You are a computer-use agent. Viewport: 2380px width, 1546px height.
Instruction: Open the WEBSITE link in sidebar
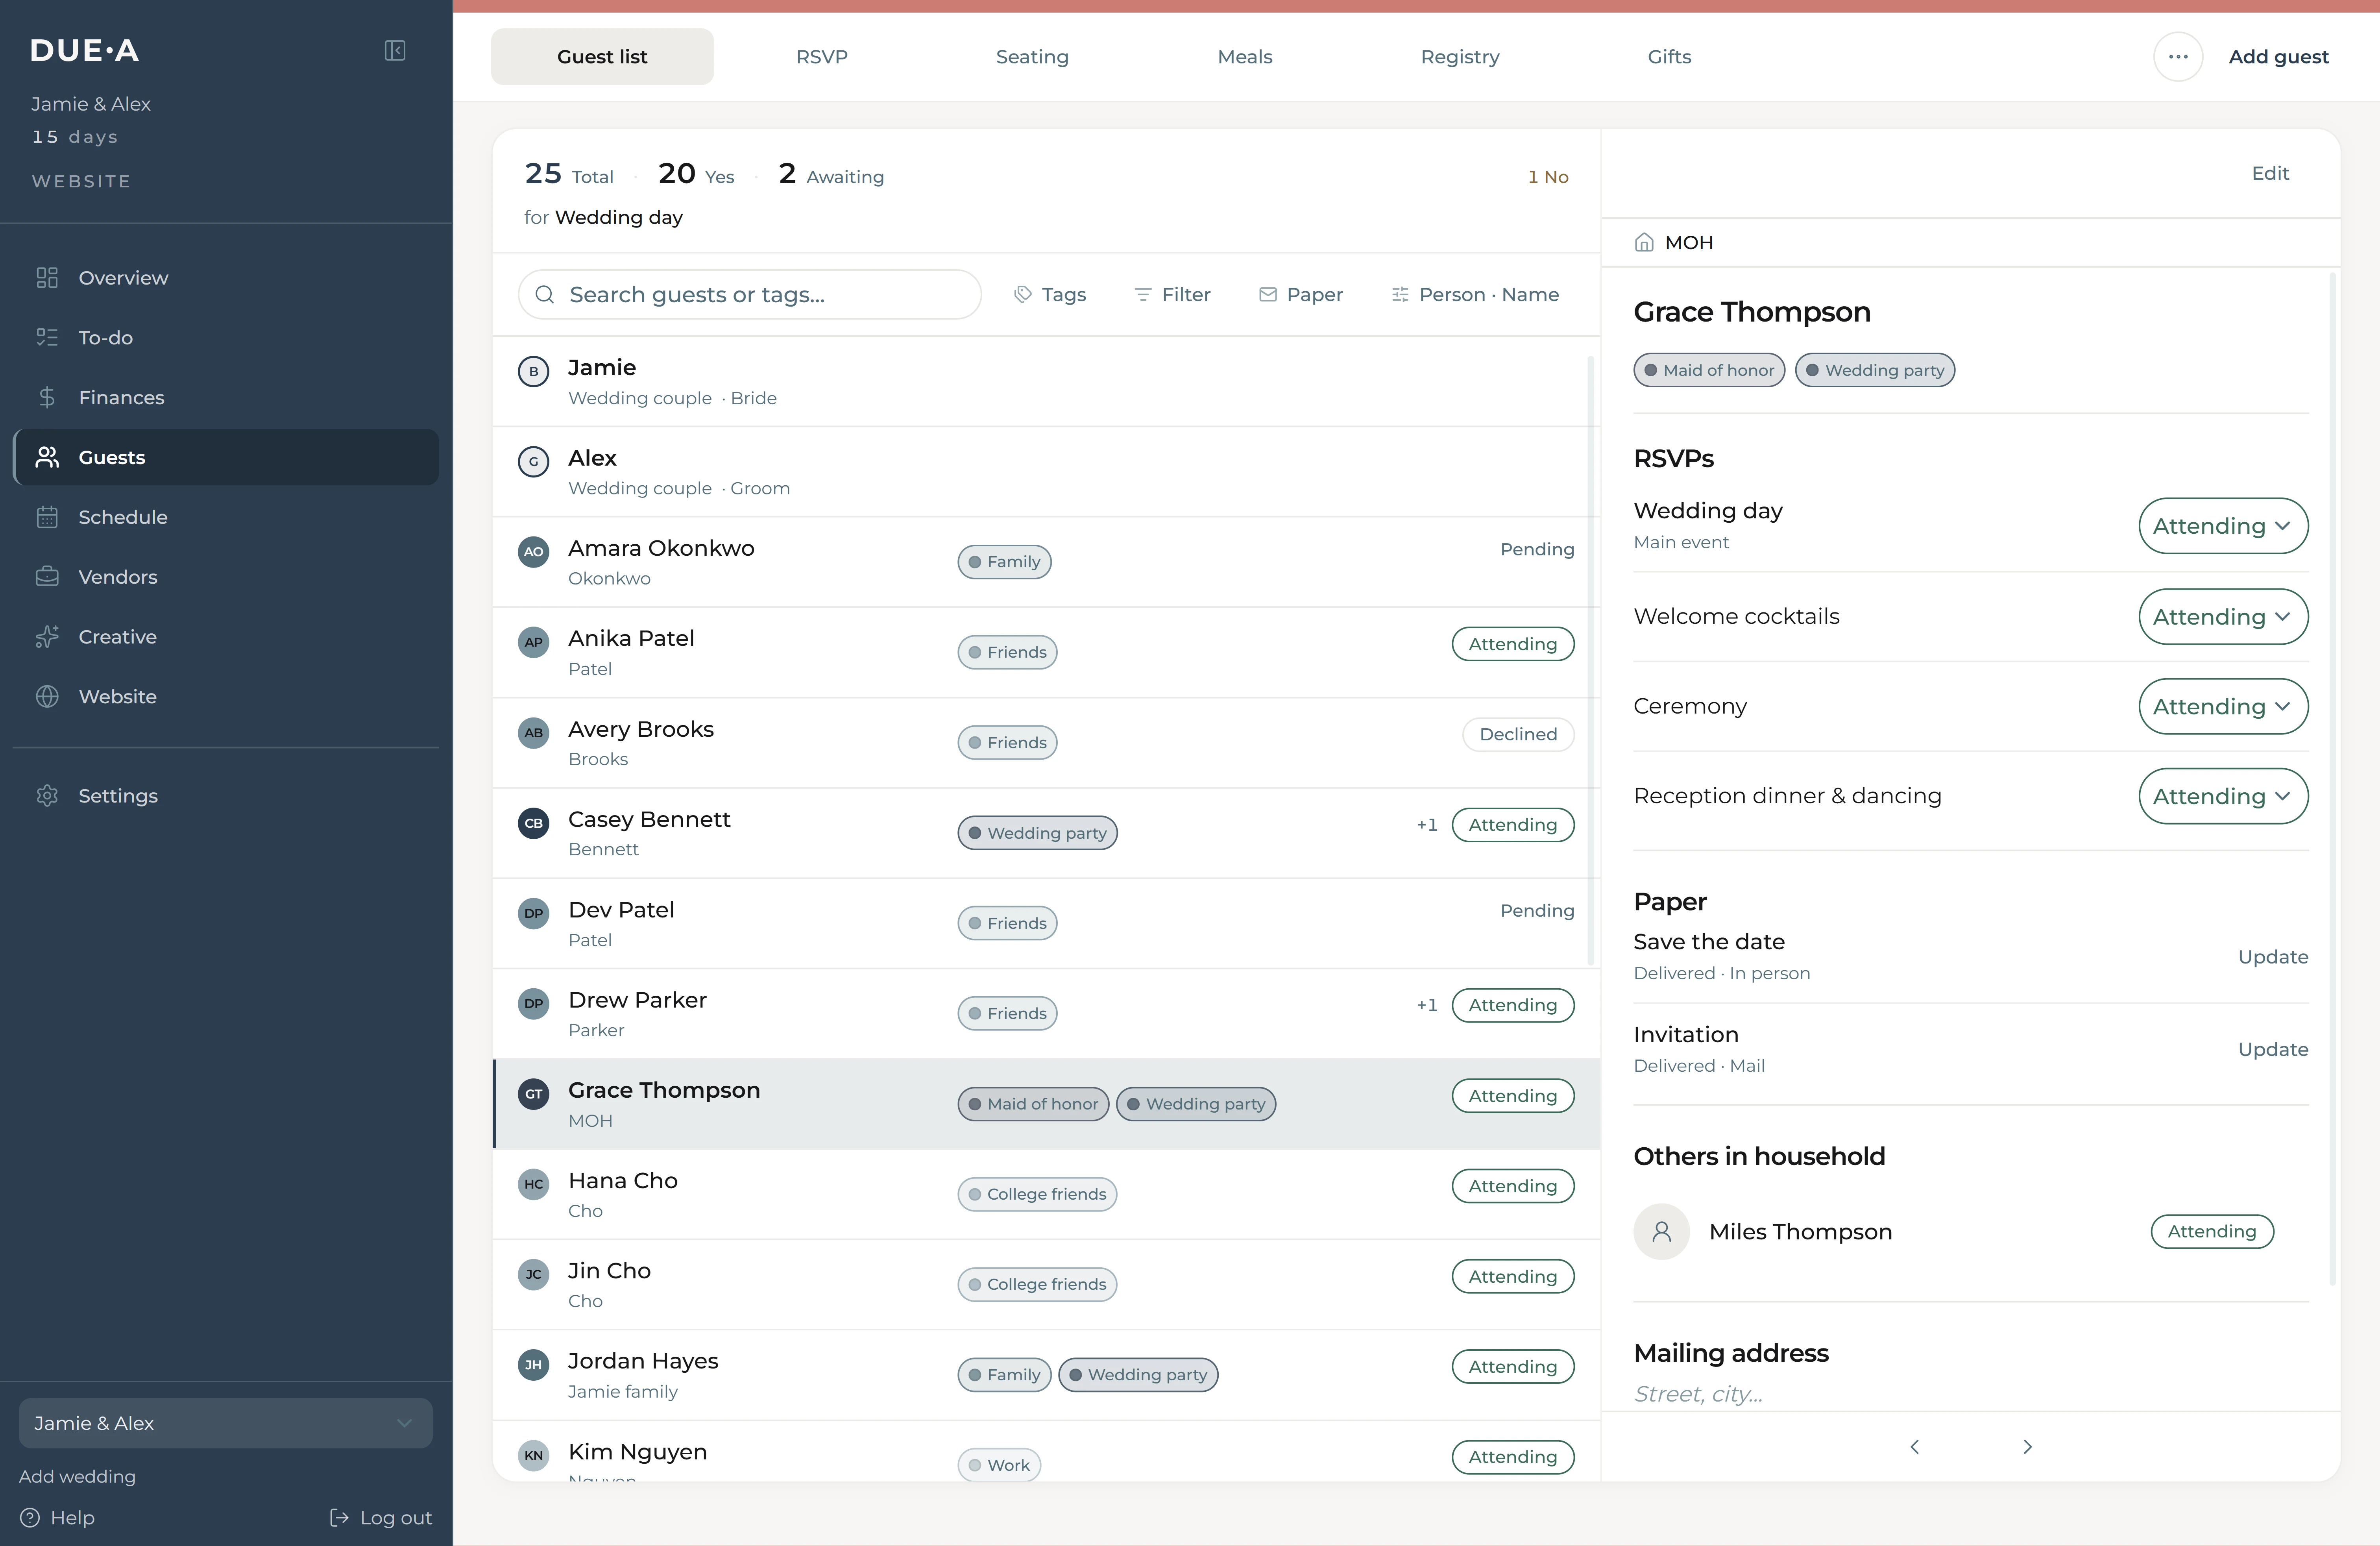[81, 181]
